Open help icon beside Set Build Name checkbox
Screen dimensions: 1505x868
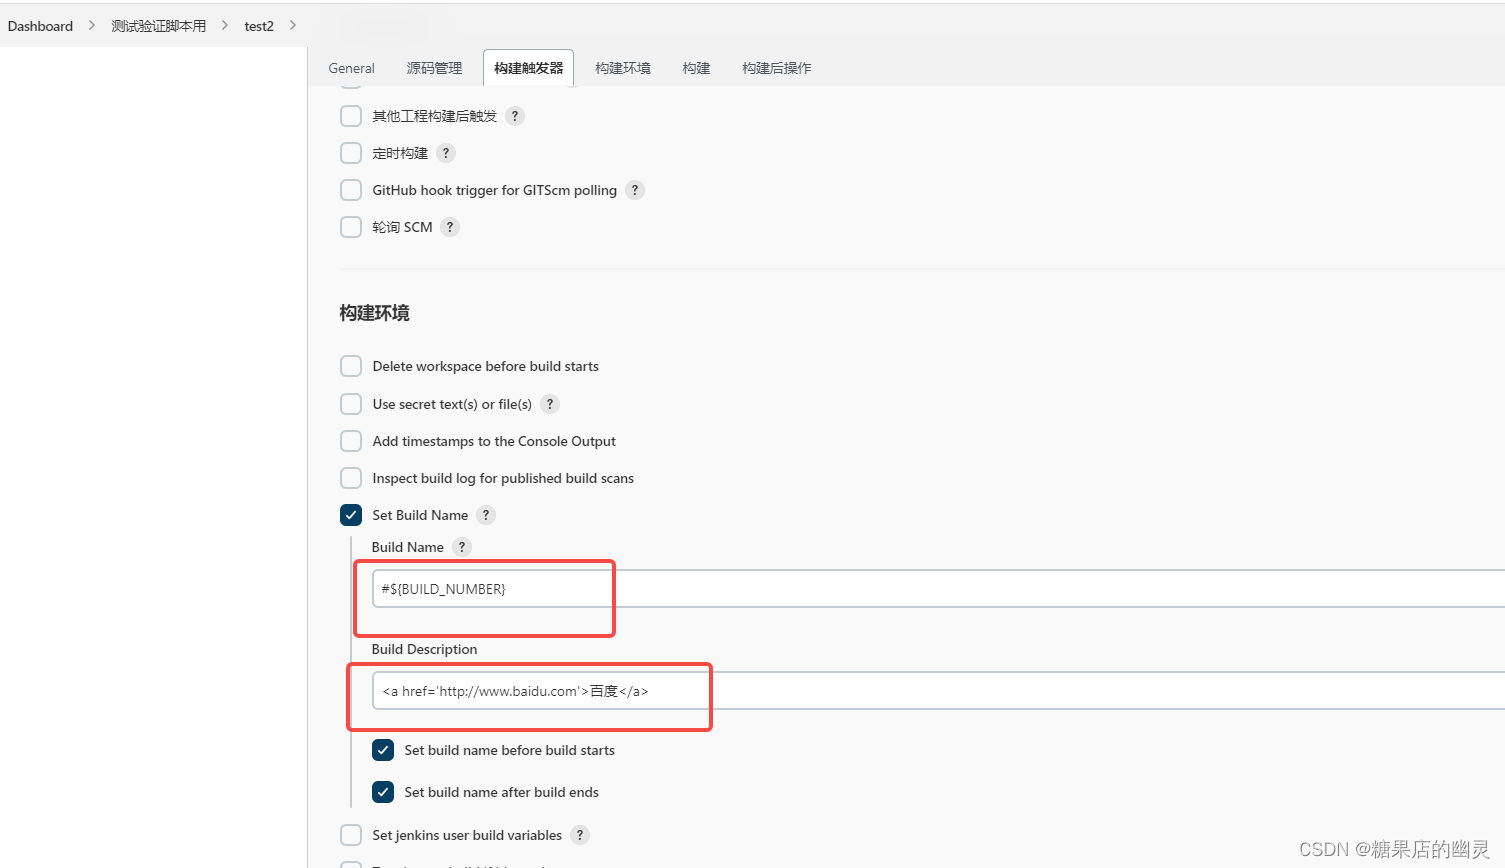pos(486,515)
